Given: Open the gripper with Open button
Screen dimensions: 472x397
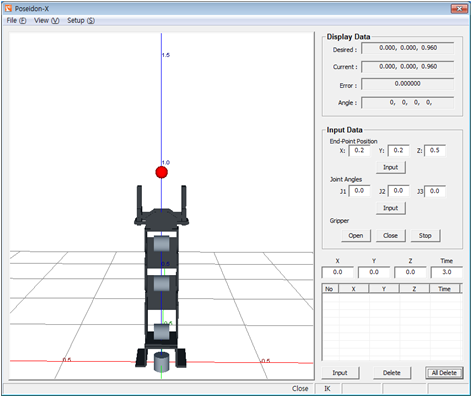Looking at the screenshot, I should pos(356,236).
